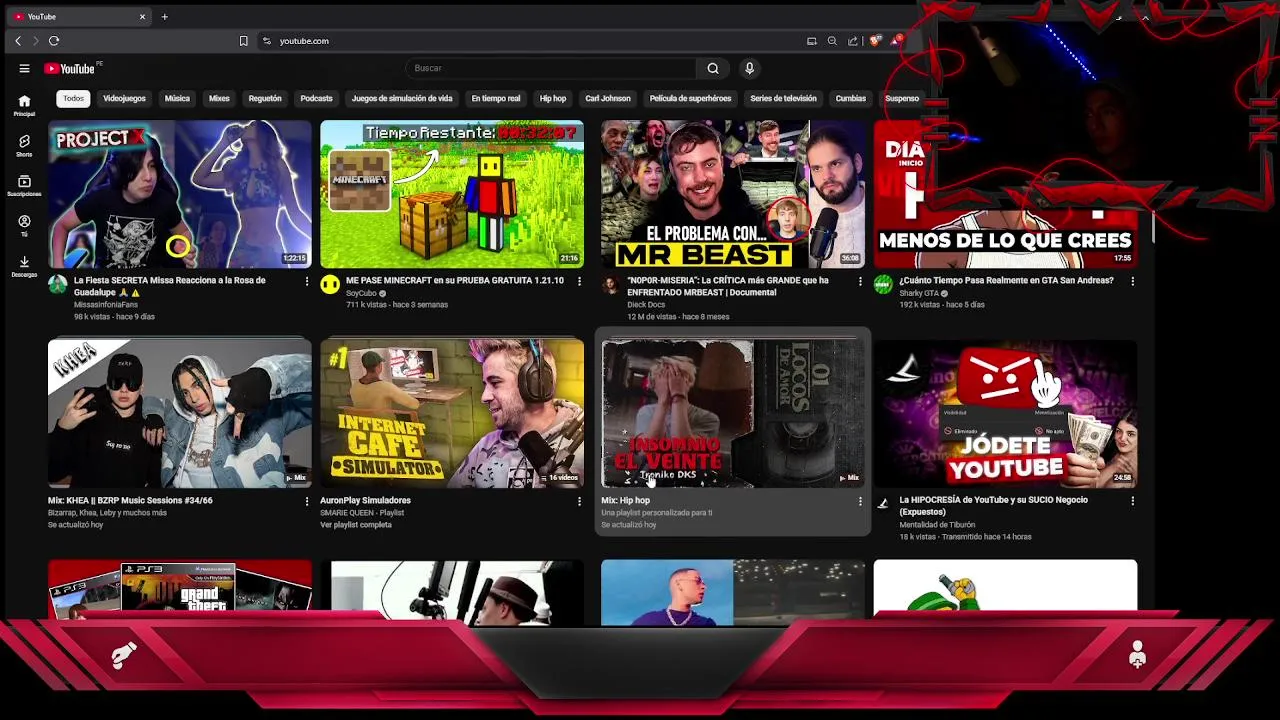1280x720 pixels.
Task: Open options for AuronPlay Simuladores playlist
Action: pyautogui.click(x=579, y=501)
